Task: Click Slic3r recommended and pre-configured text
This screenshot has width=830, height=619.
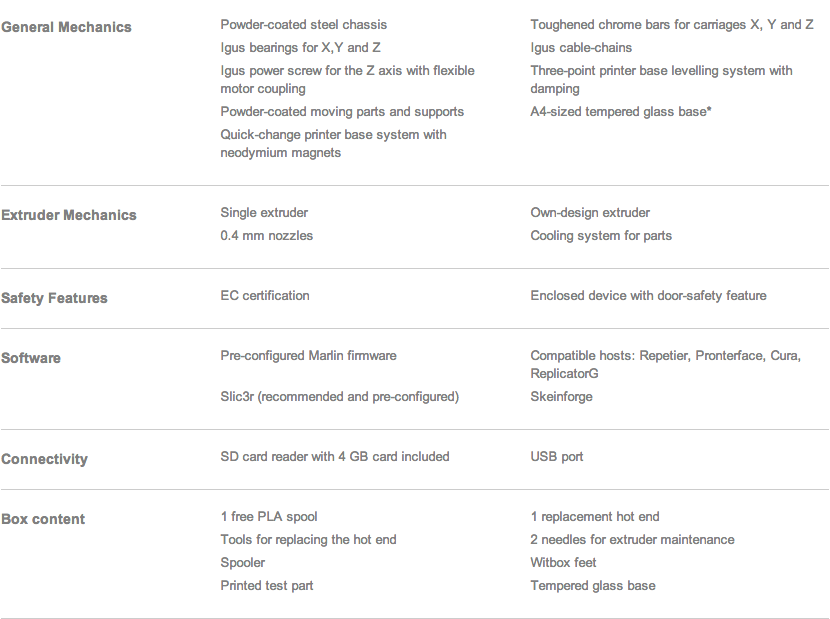Action: click(x=339, y=397)
